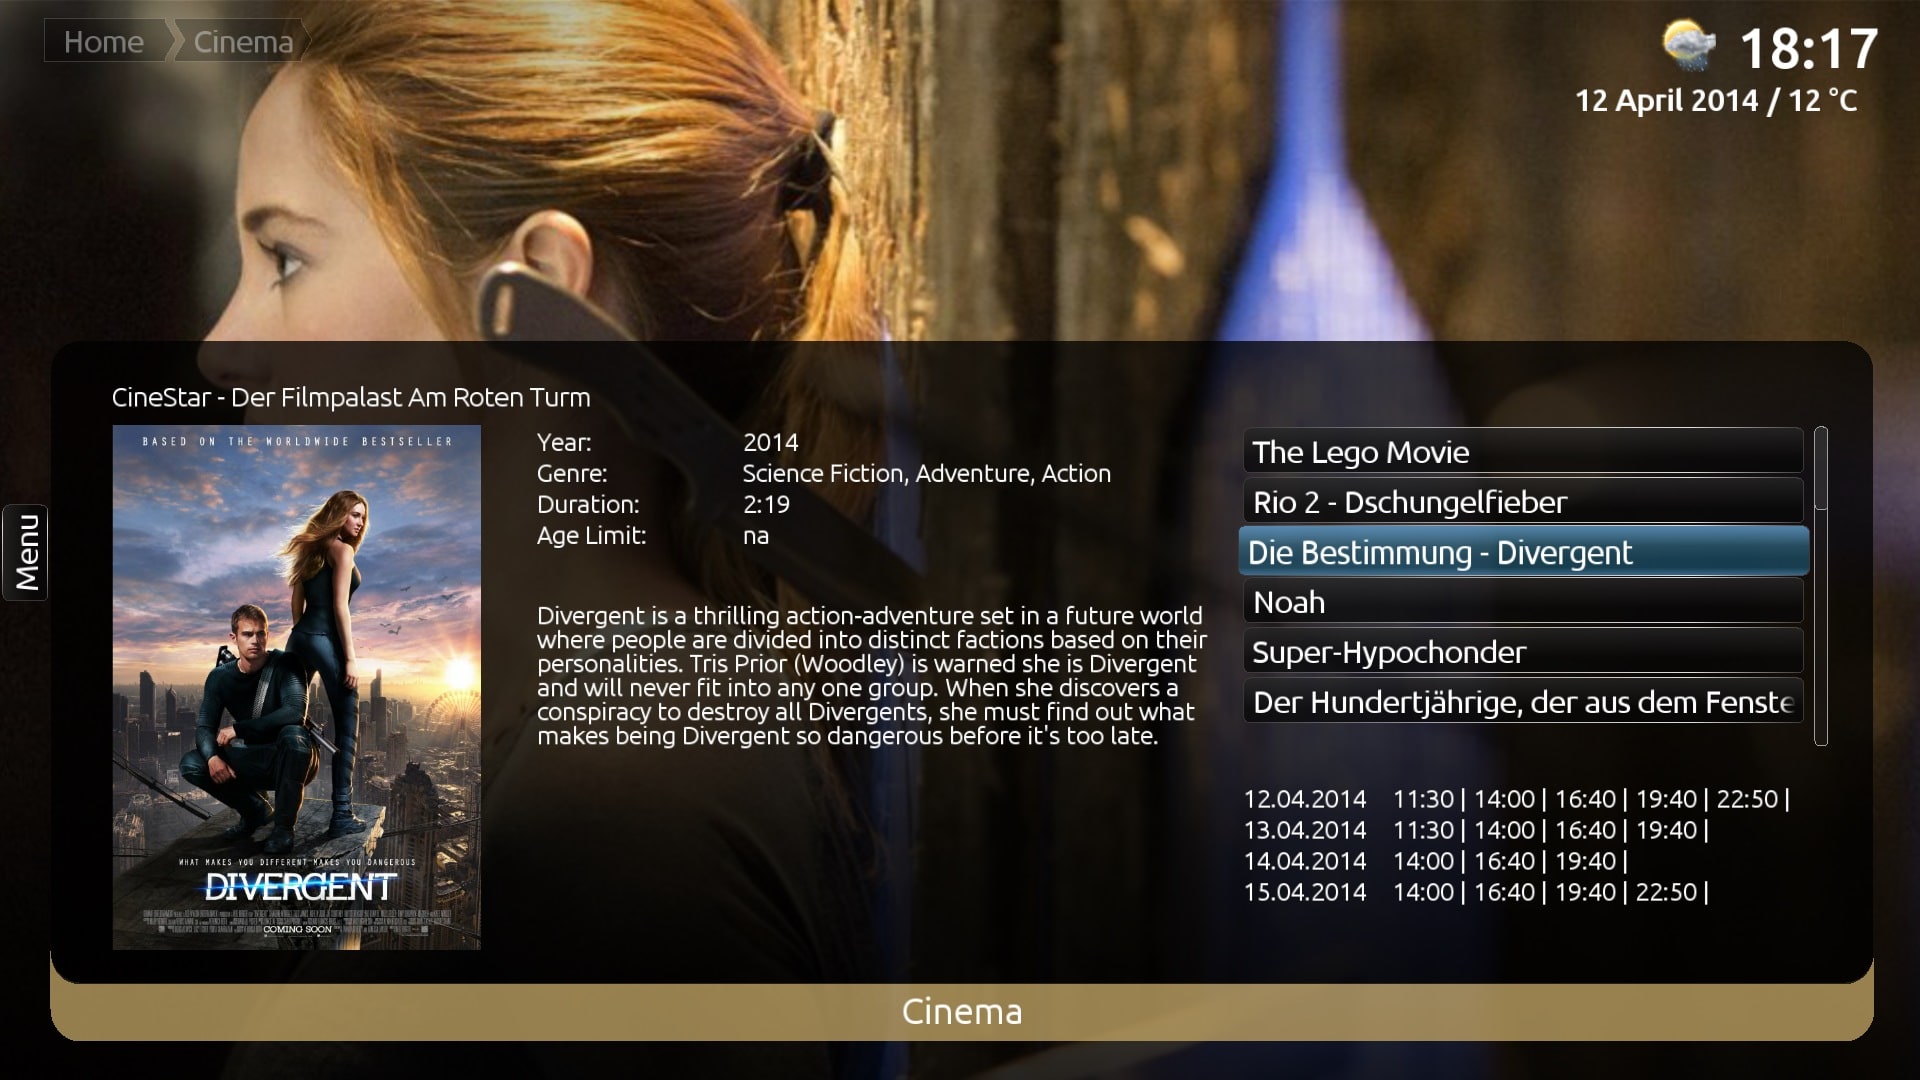The width and height of the screenshot is (1920, 1080).
Task: Select Super-Hypochonder movie entry
Action: tap(1523, 652)
